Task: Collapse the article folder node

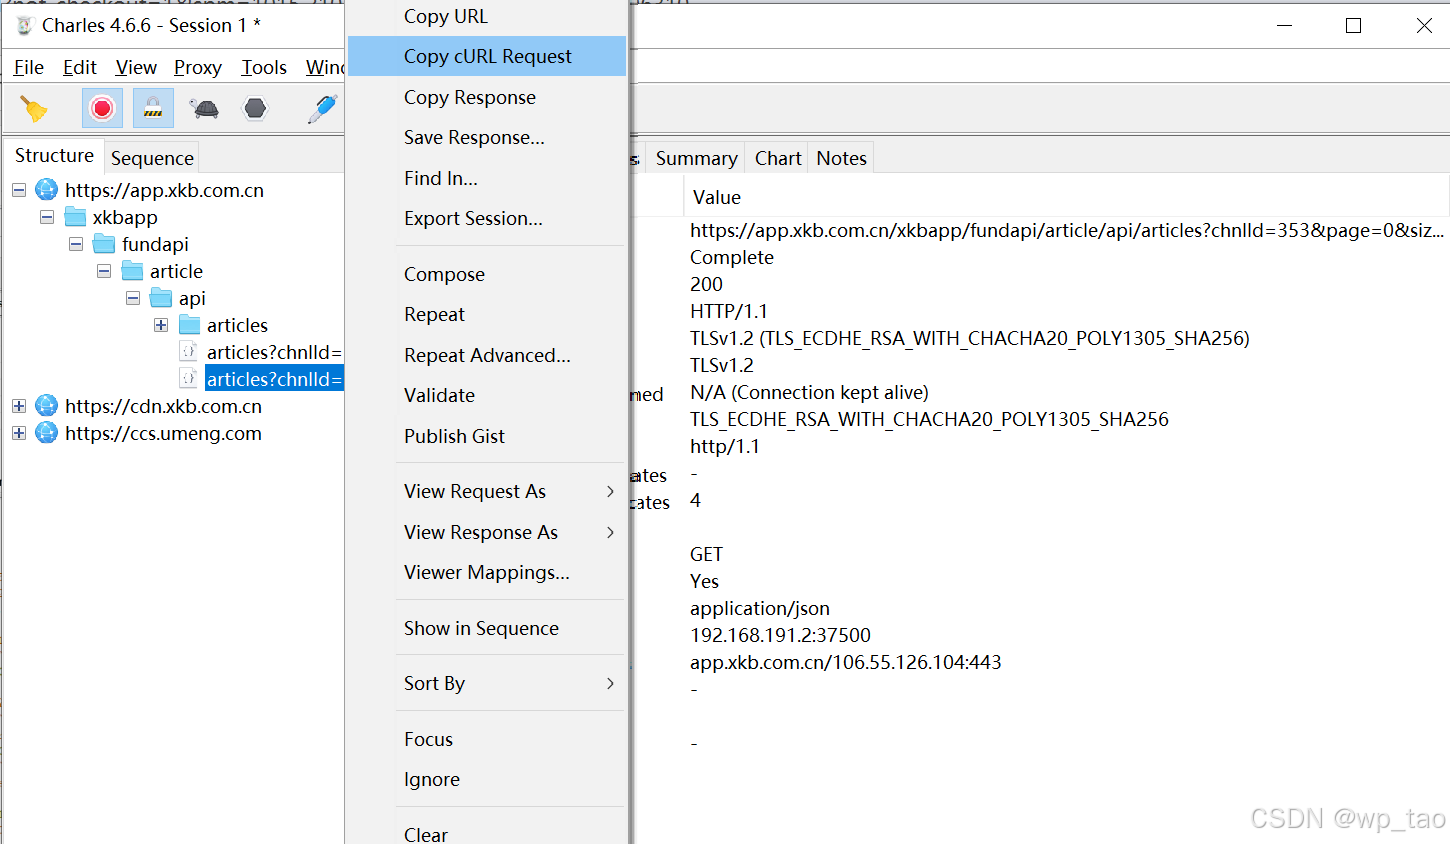Action: (x=104, y=271)
